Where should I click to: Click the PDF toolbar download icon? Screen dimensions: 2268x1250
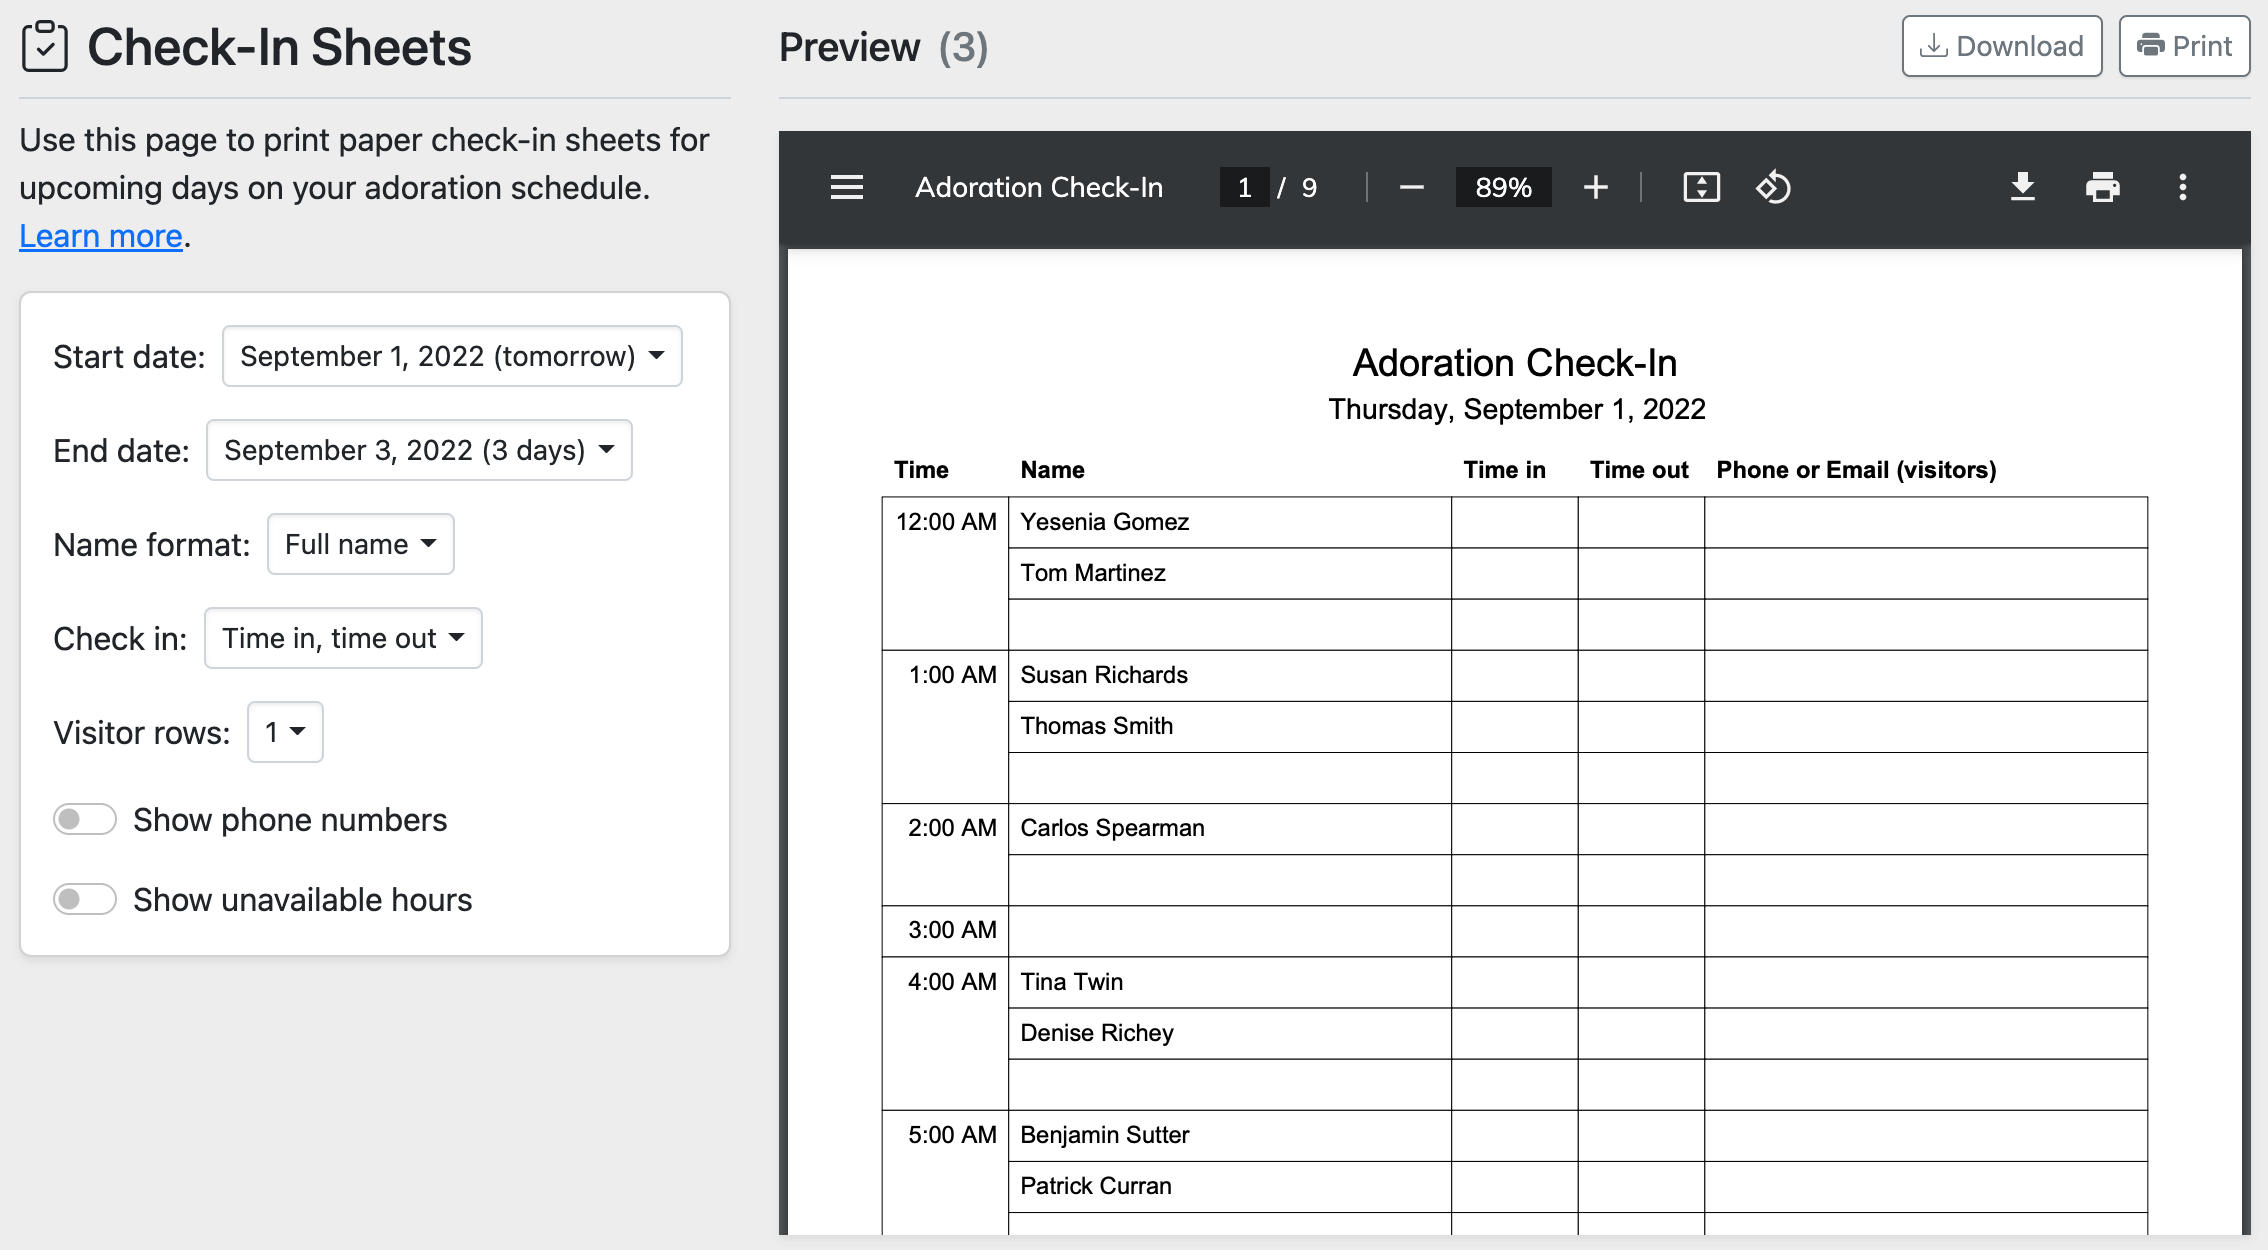click(2022, 187)
